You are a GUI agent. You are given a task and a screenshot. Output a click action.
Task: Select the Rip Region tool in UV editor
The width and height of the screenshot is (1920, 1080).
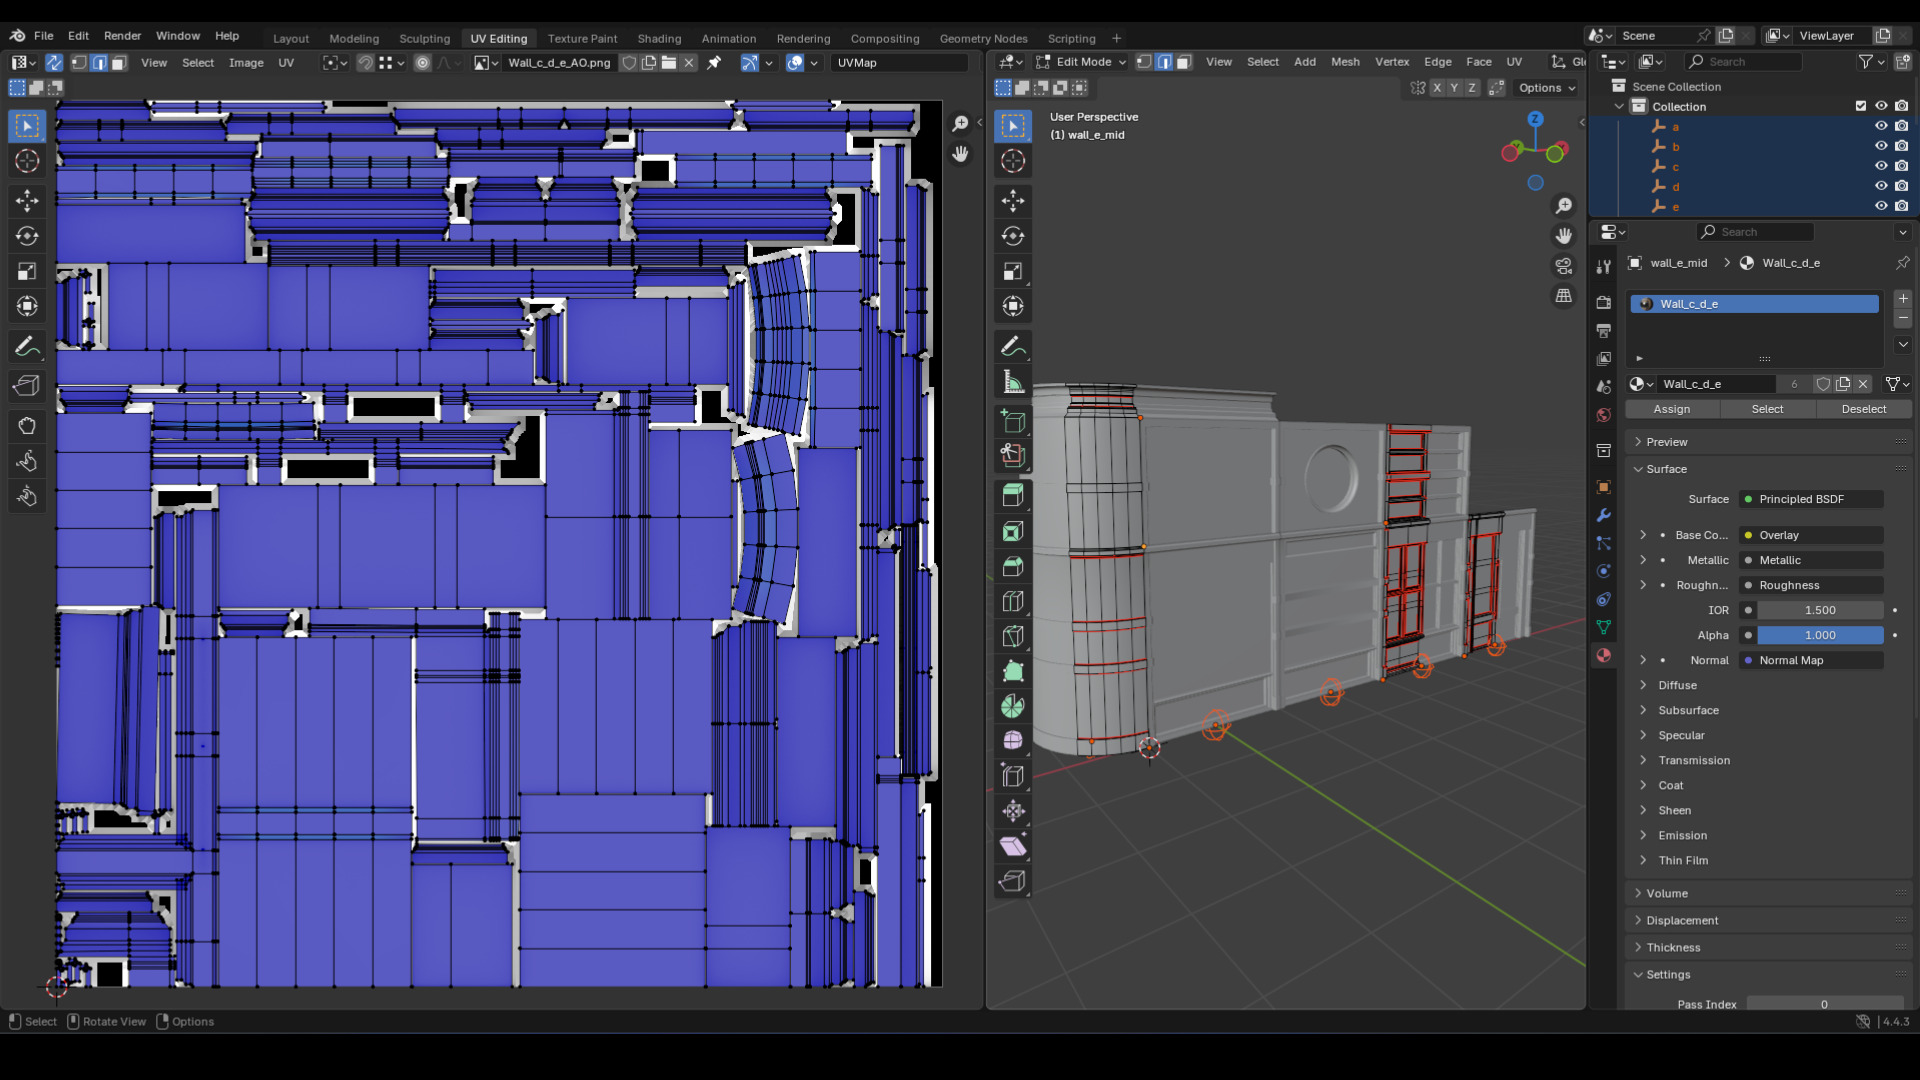pos(27,386)
